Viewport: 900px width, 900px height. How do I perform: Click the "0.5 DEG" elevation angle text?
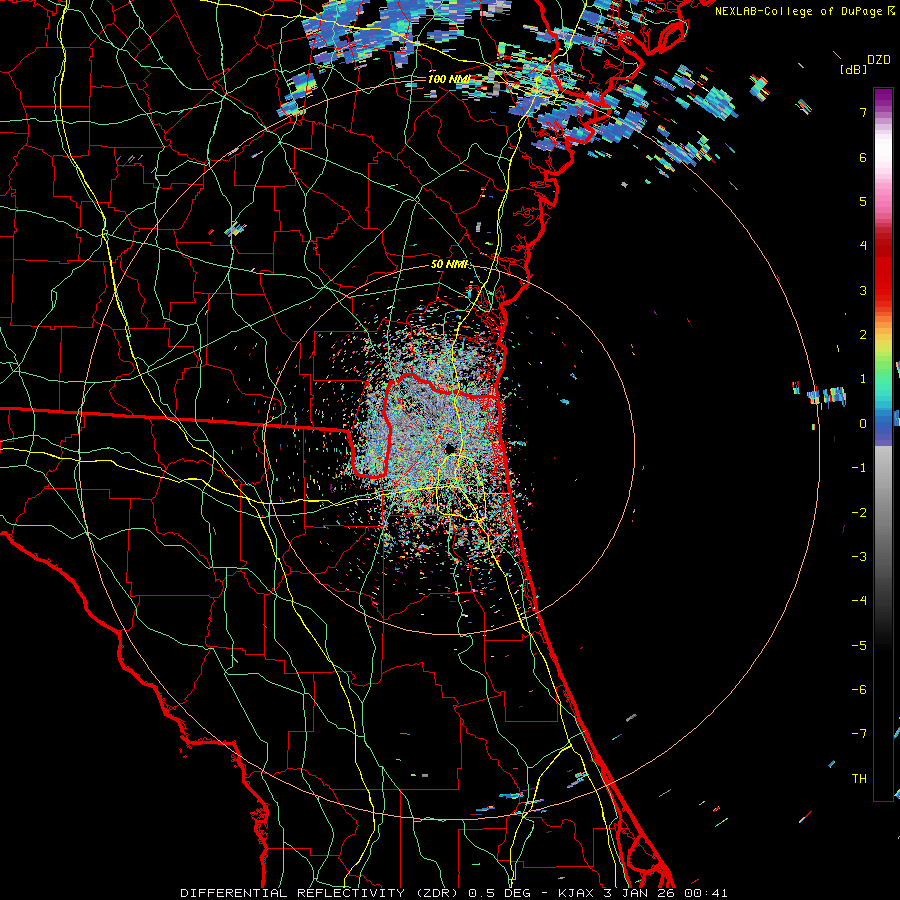point(498,893)
